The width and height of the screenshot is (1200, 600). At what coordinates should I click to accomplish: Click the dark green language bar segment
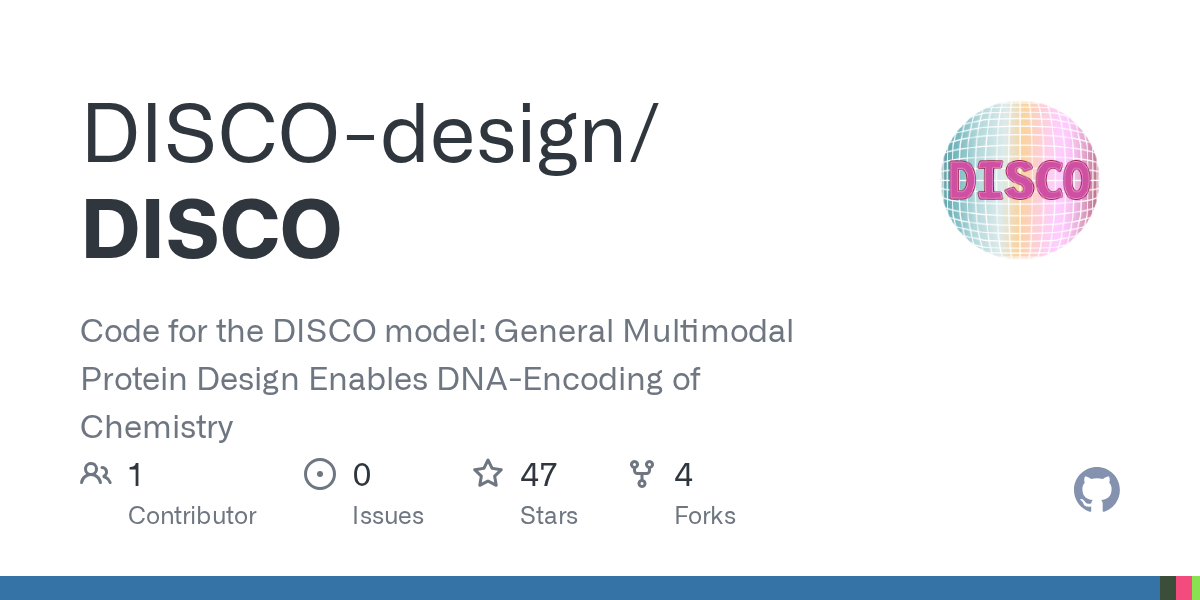pyautogui.click(x=1167, y=588)
